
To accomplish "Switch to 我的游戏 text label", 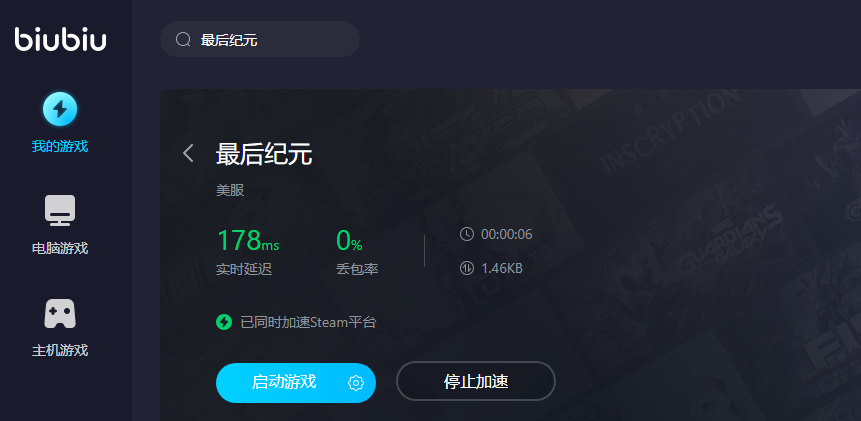I will pos(60,147).
